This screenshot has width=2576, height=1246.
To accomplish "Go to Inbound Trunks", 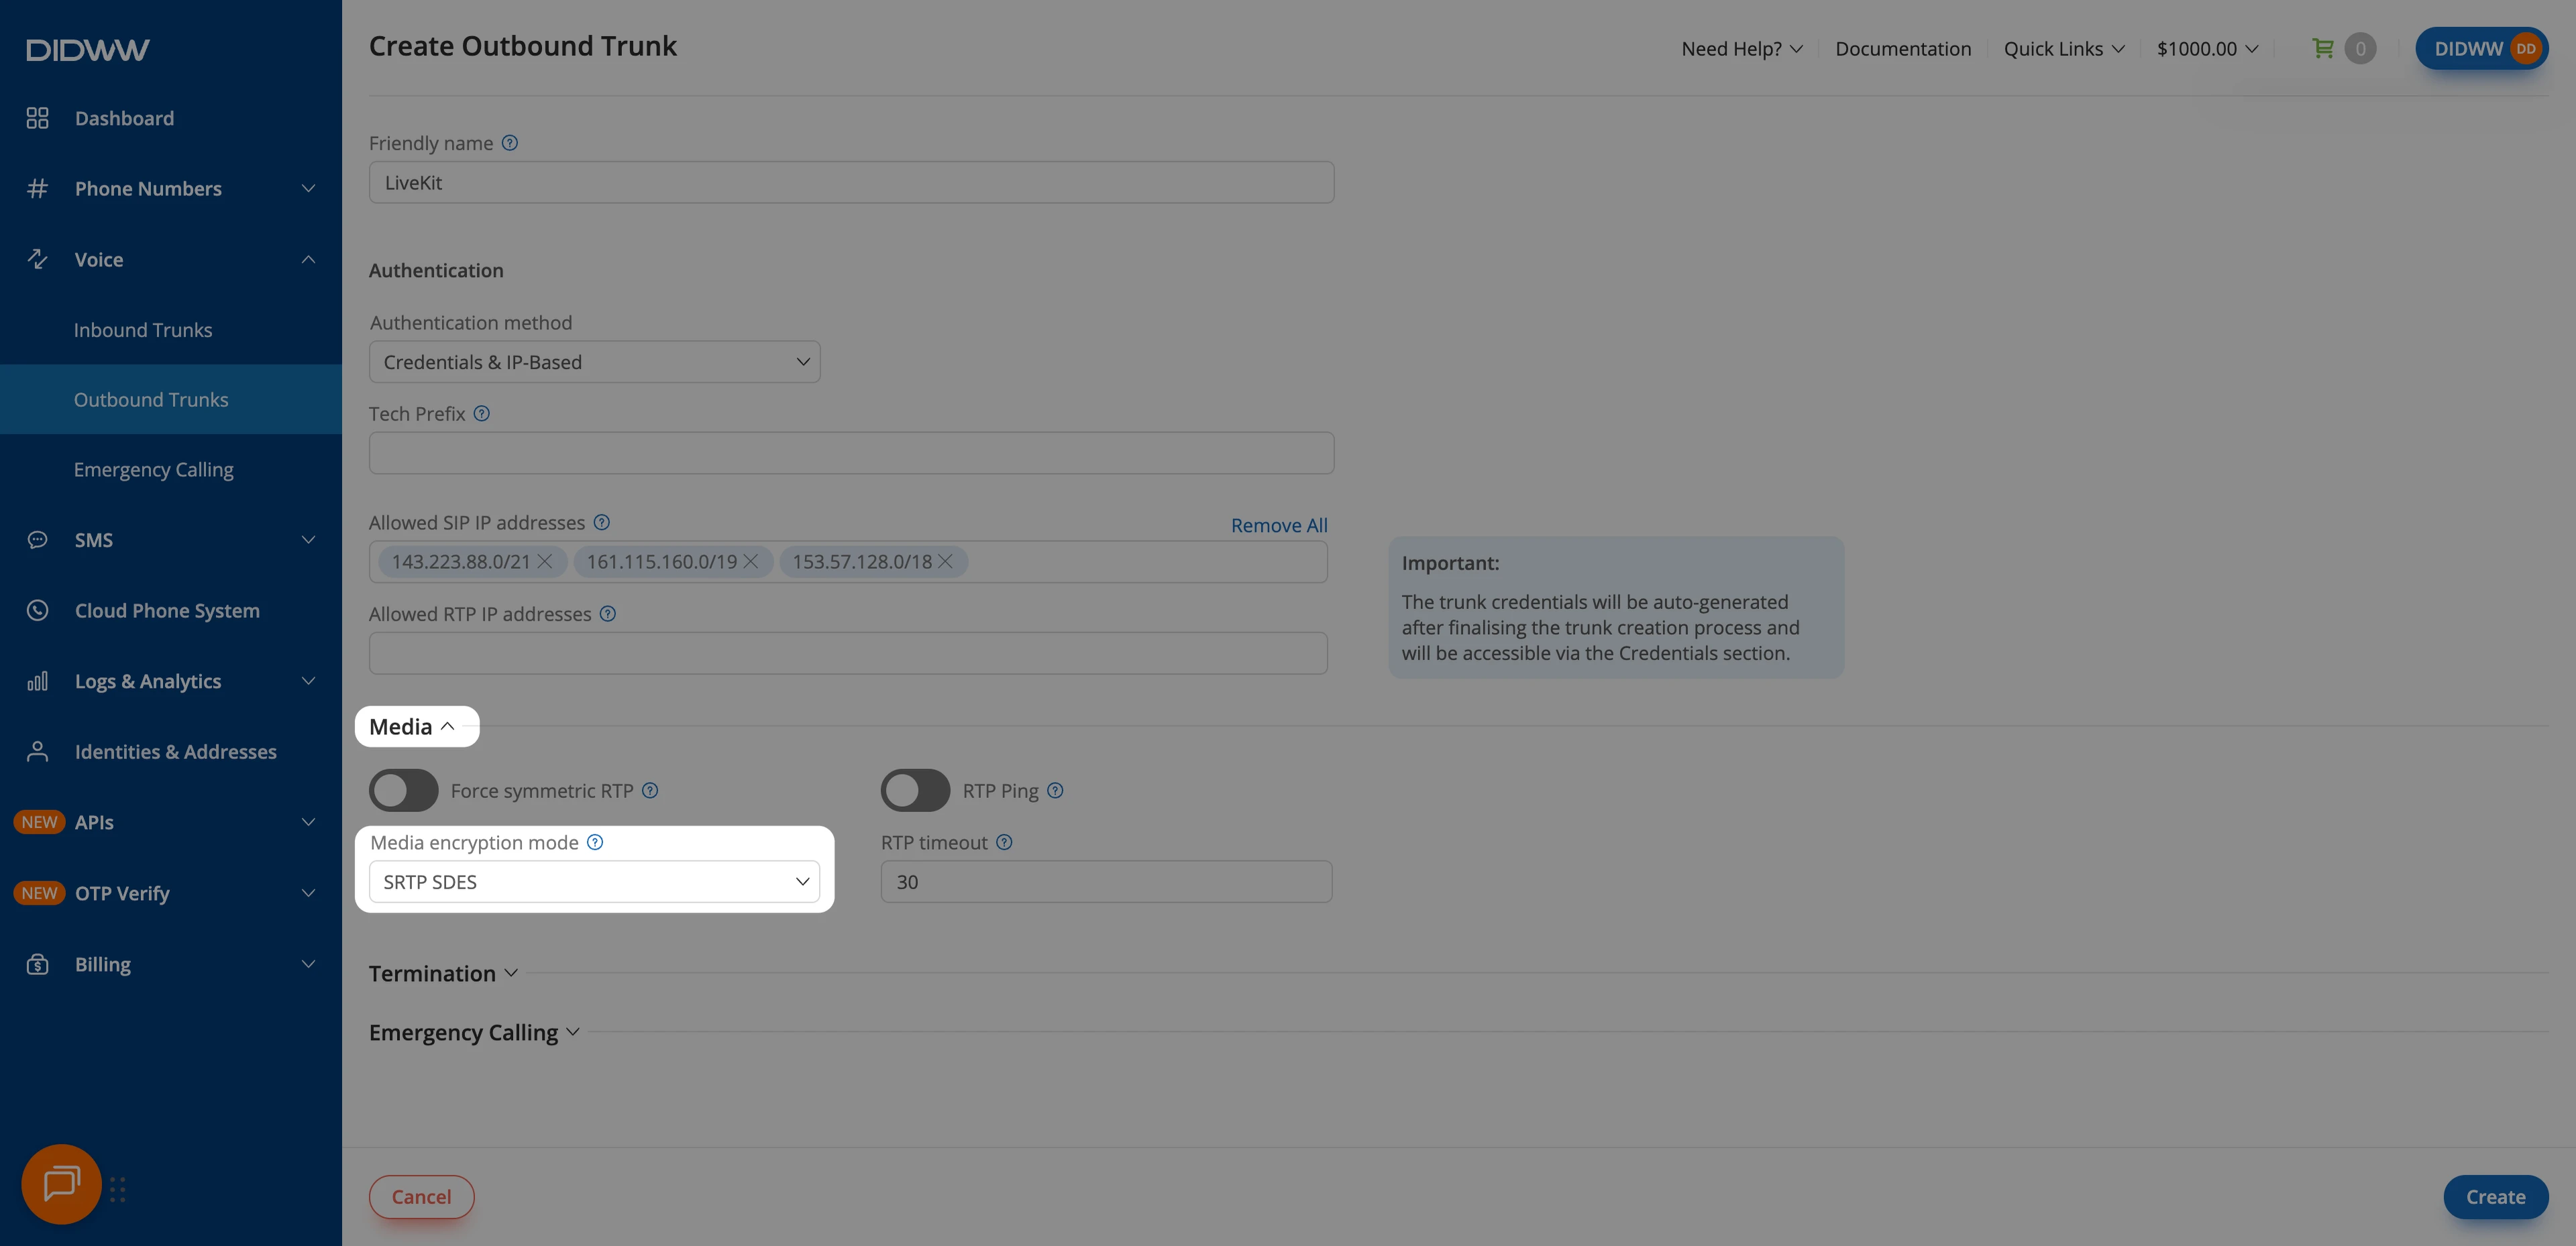I will [x=143, y=329].
